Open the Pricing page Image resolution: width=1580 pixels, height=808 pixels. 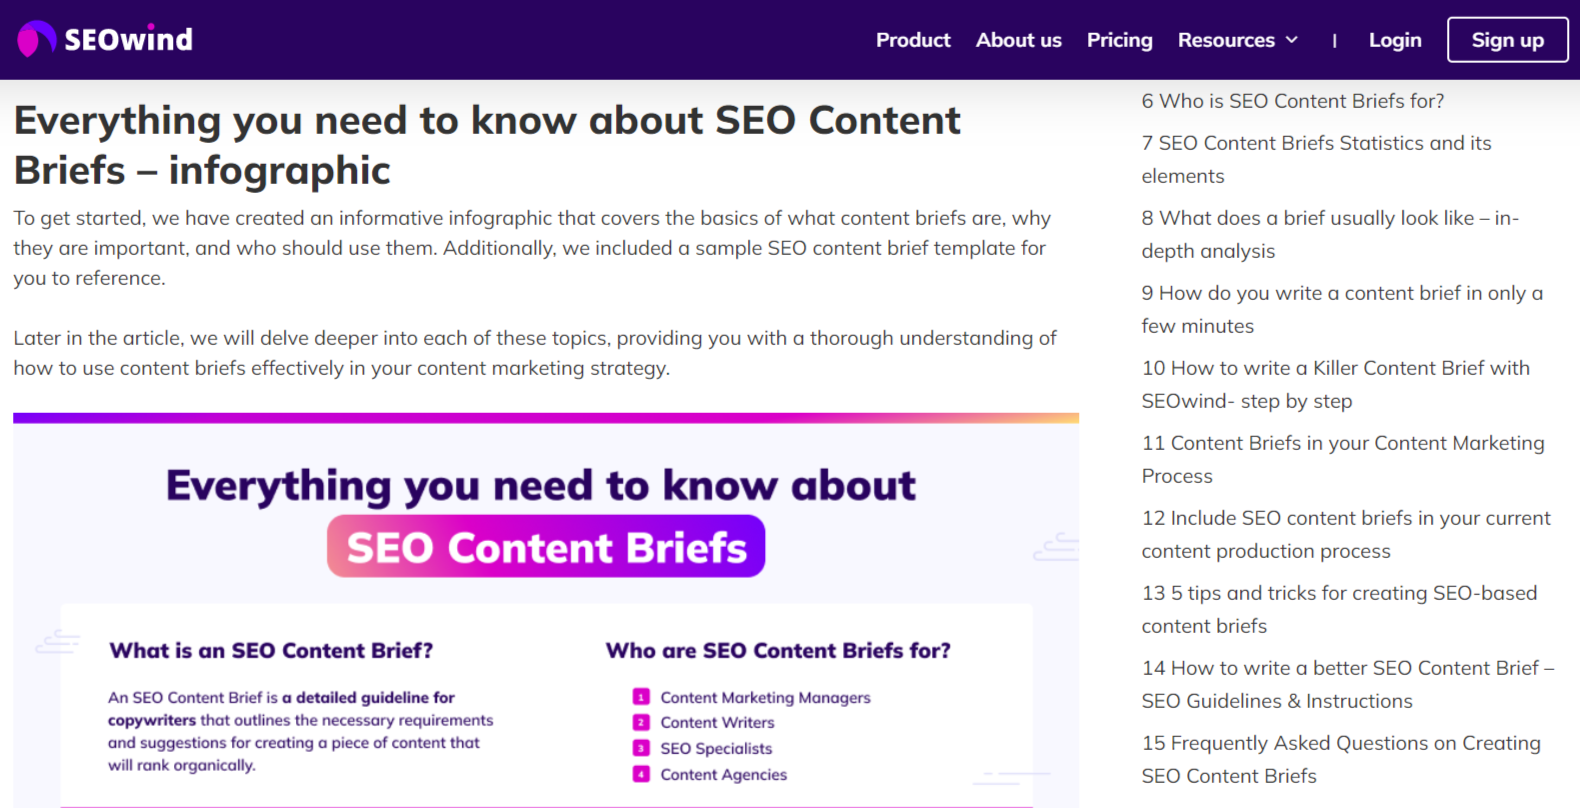click(x=1119, y=40)
